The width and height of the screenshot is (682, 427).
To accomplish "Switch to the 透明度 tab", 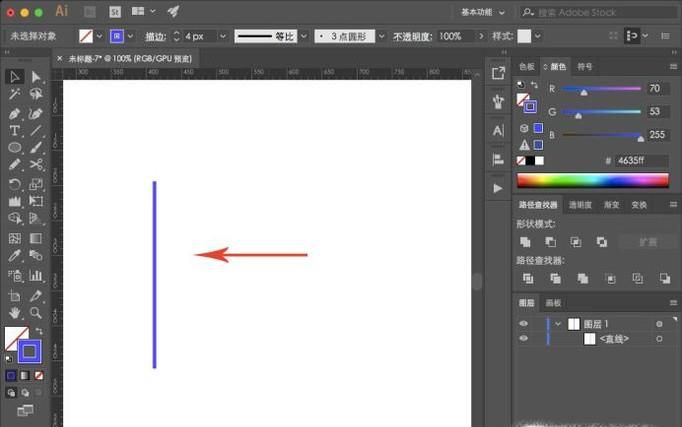I will 580,205.
